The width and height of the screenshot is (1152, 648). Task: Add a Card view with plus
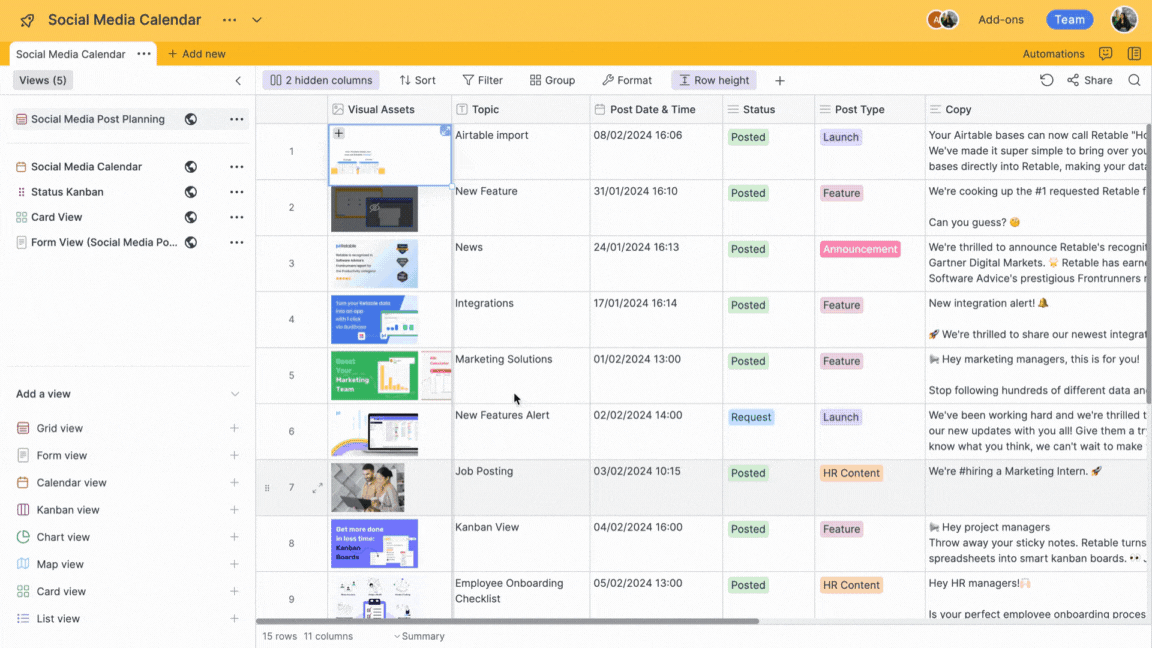point(234,591)
